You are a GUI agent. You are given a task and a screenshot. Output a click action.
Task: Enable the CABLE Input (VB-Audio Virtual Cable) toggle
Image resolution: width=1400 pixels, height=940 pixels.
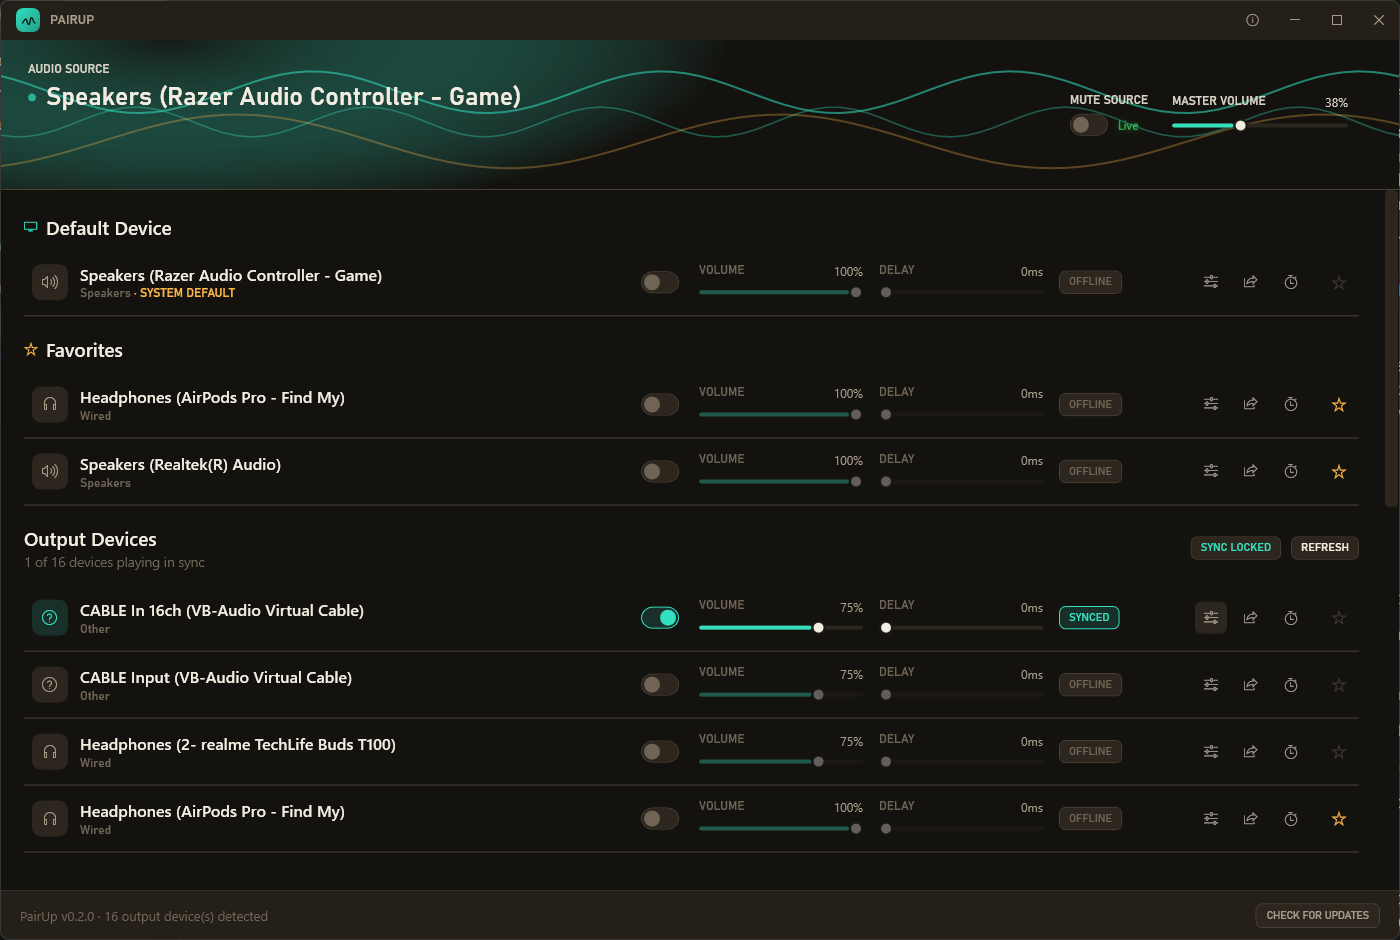pyautogui.click(x=660, y=685)
